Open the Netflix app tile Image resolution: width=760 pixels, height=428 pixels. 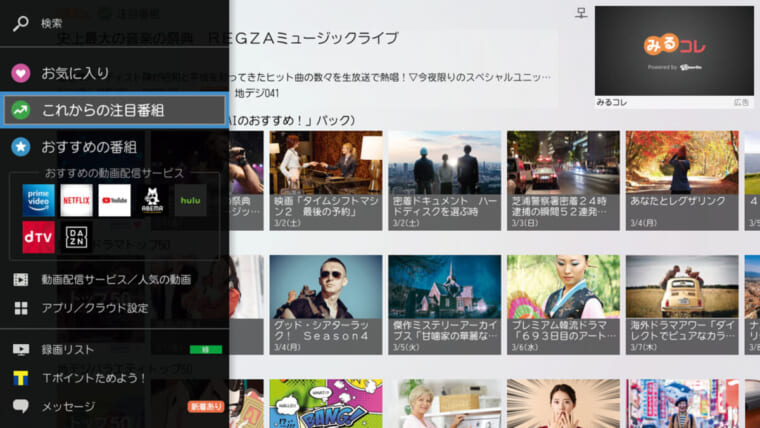(76, 200)
